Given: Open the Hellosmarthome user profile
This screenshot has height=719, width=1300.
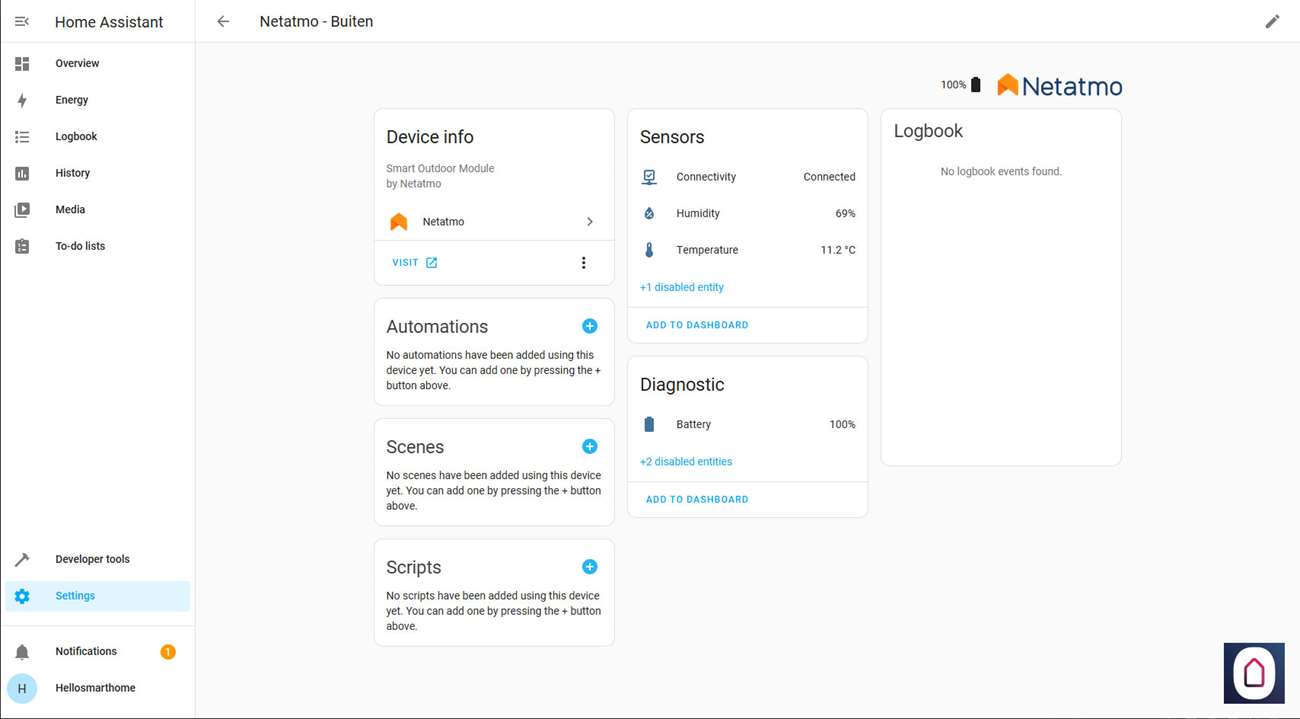Looking at the screenshot, I should click(95, 688).
